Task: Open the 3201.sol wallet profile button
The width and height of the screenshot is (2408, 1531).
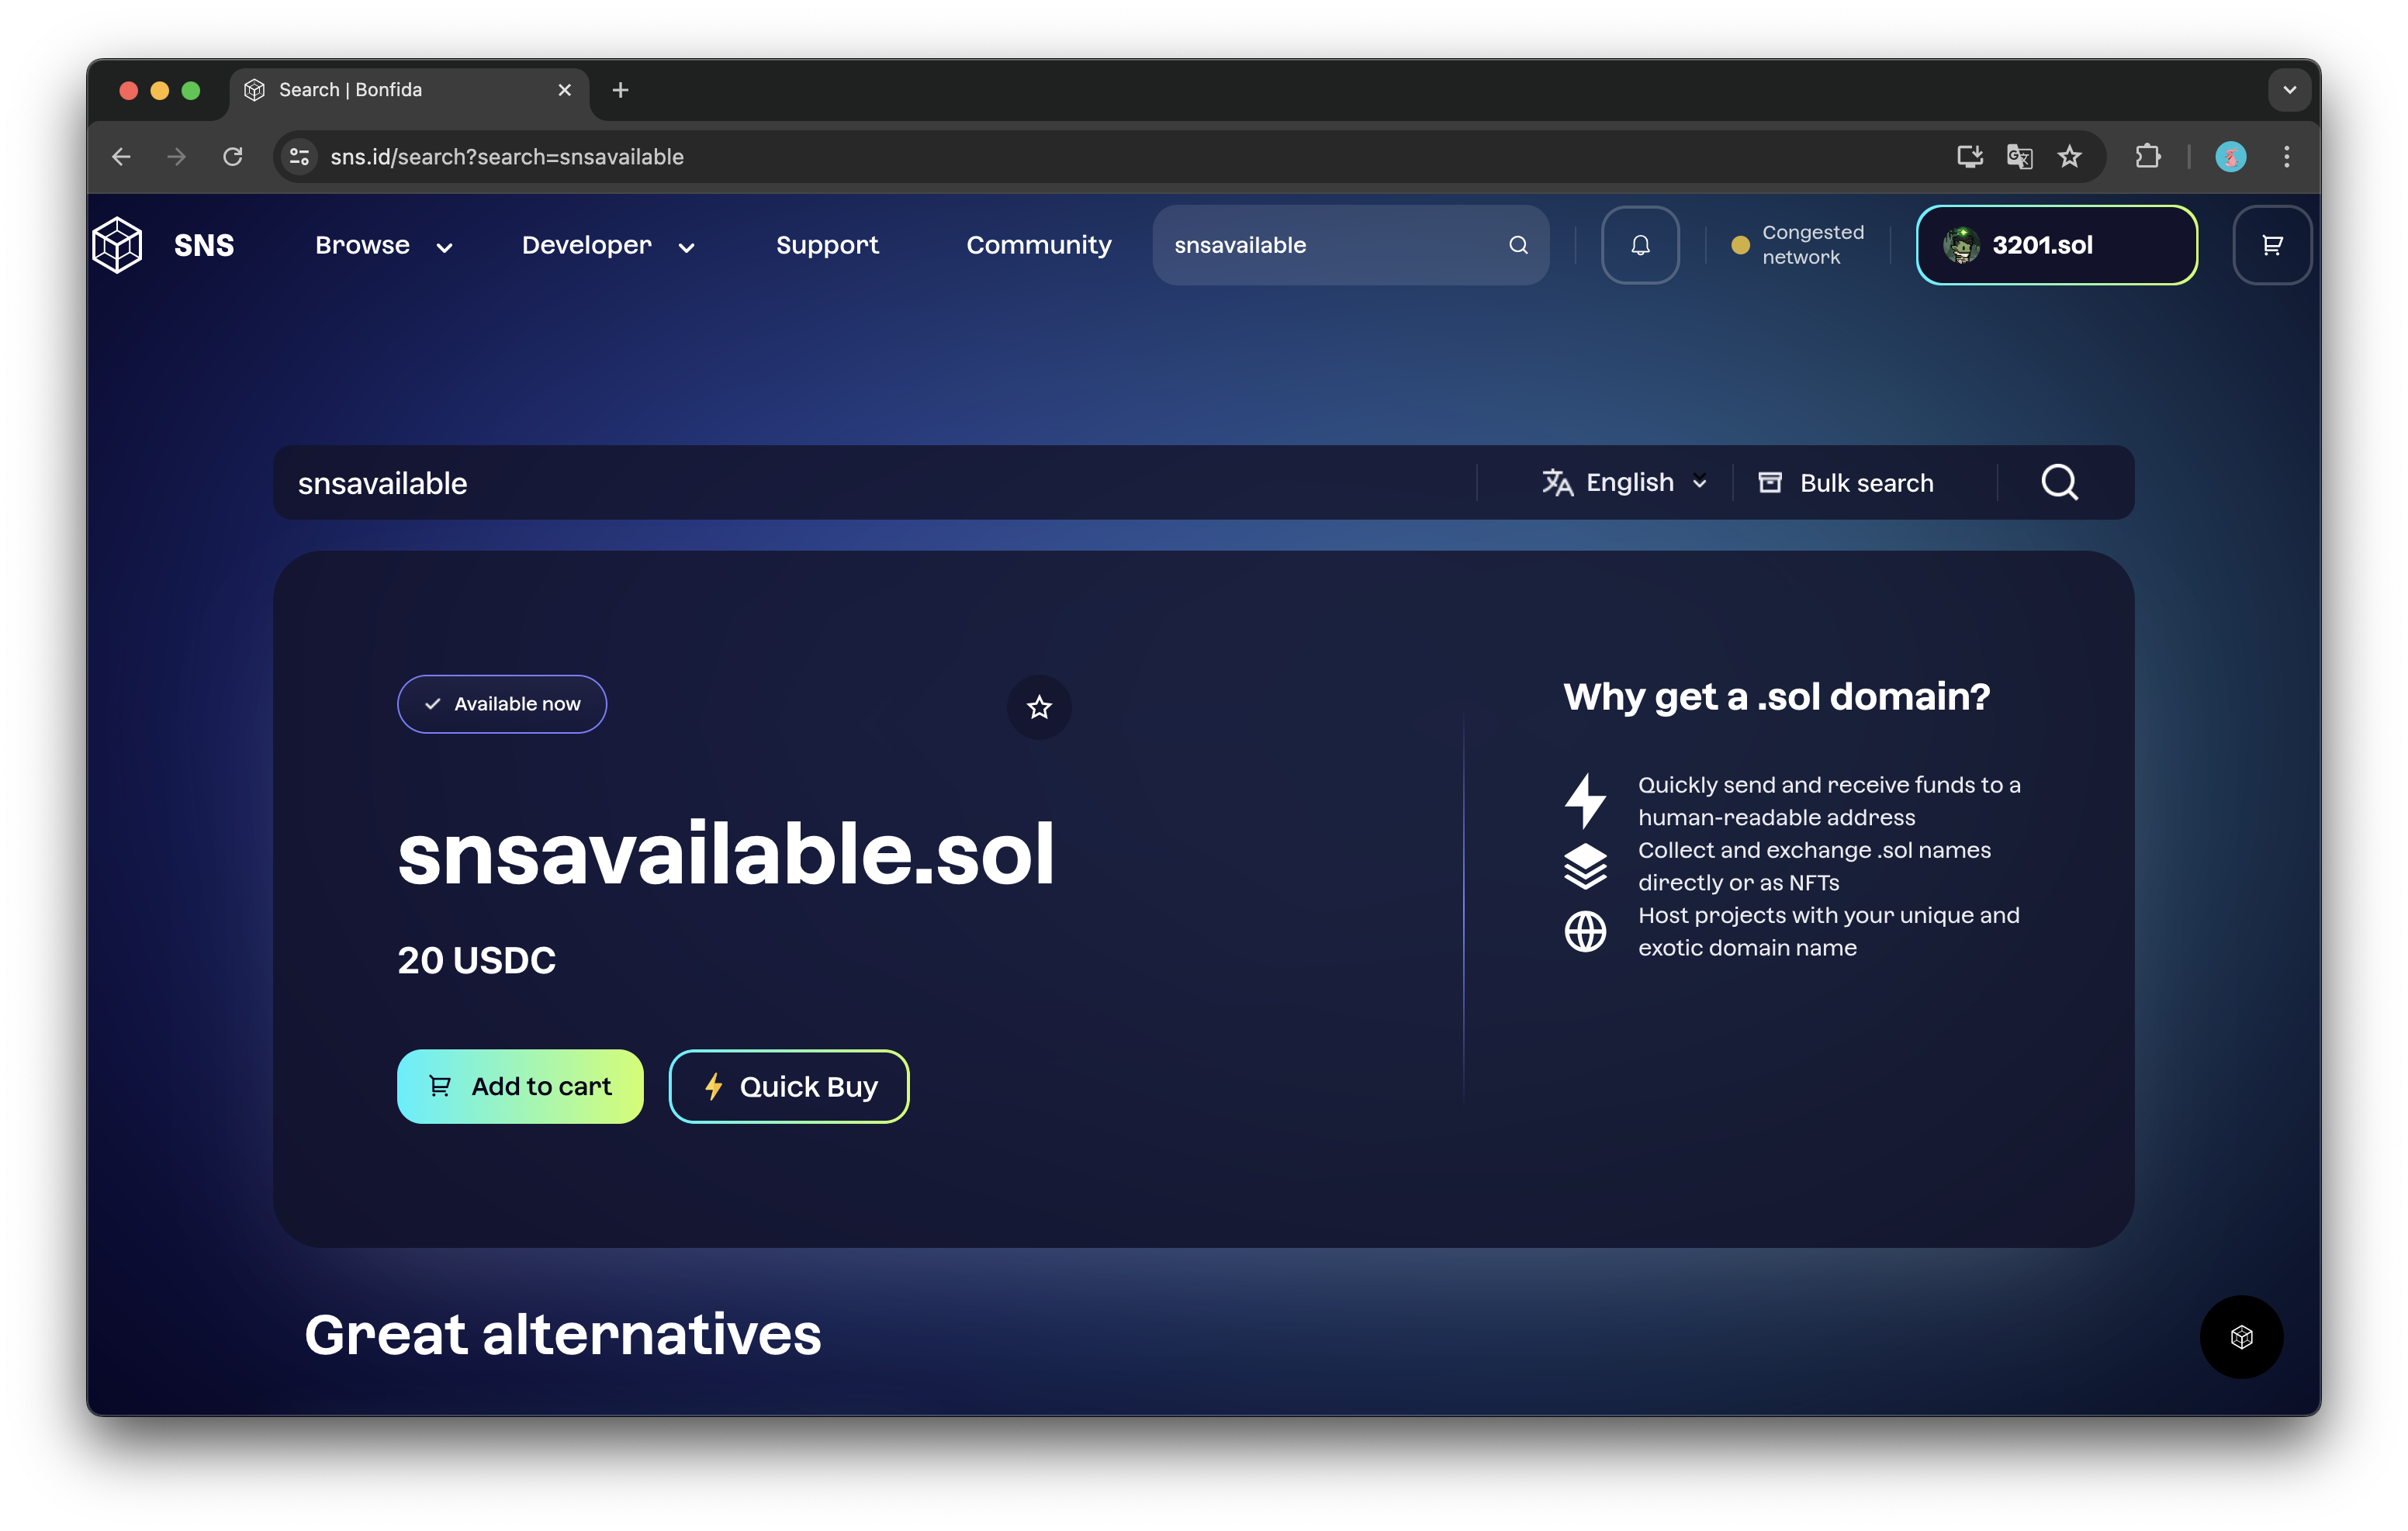Action: click(x=2056, y=245)
